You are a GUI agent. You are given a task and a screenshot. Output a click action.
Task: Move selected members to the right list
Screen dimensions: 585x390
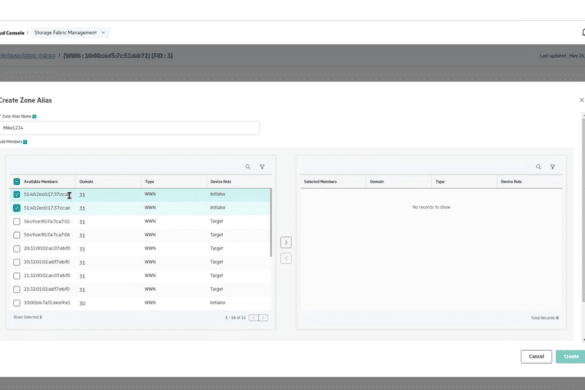pyautogui.click(x=286, y=243)
